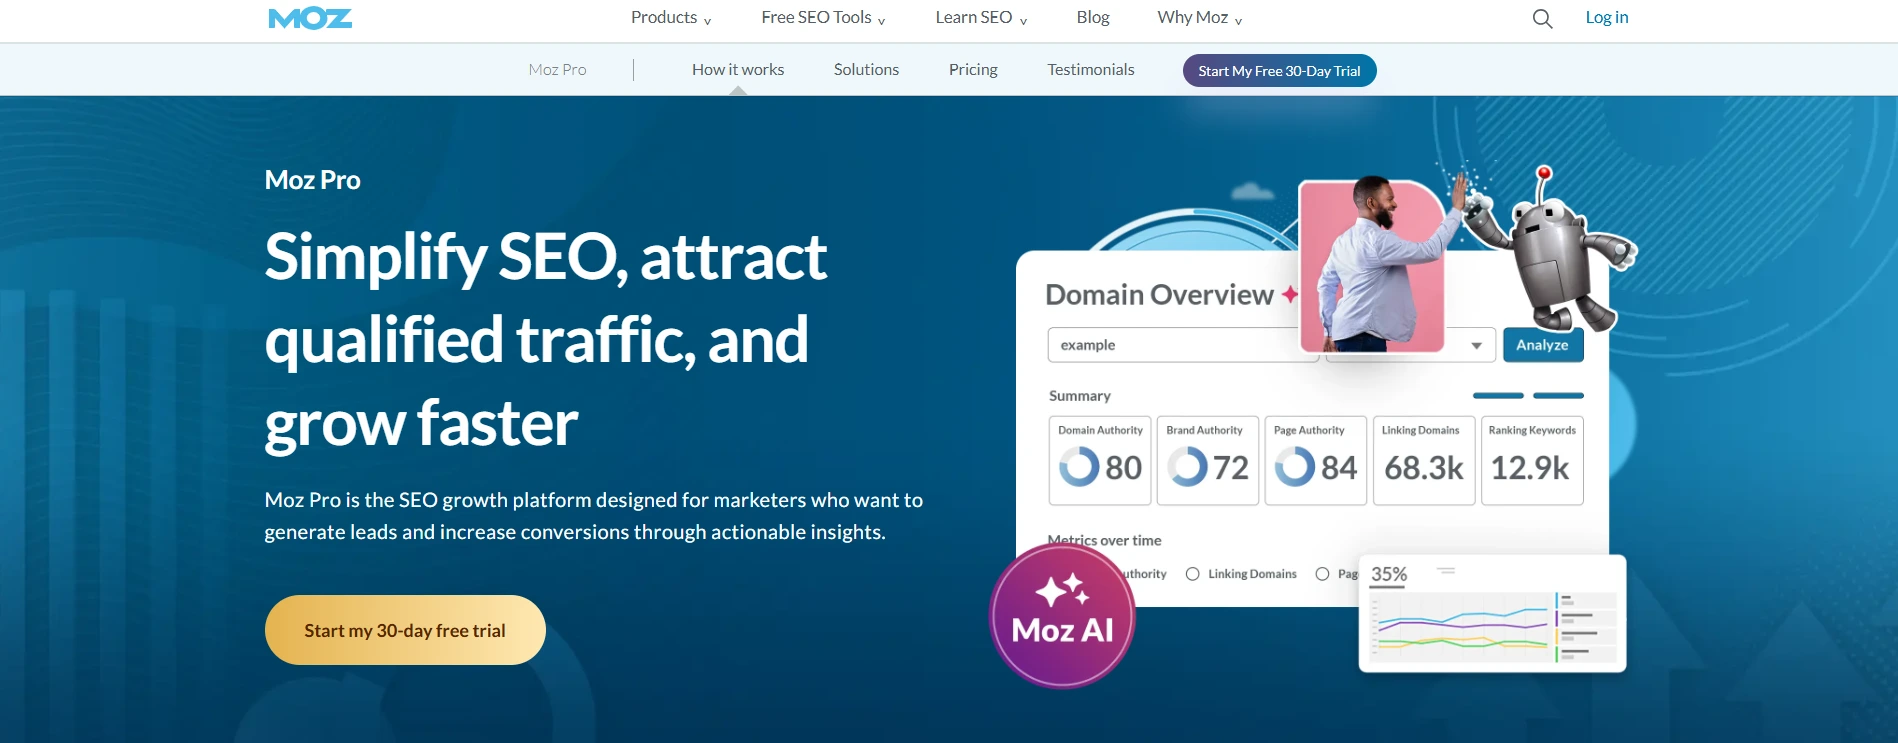Image resolution: width=1898 pixels, height=743 pixels.
Task: Click the 35% metrics line chart thumbnail
Action: coord(1492,615)
